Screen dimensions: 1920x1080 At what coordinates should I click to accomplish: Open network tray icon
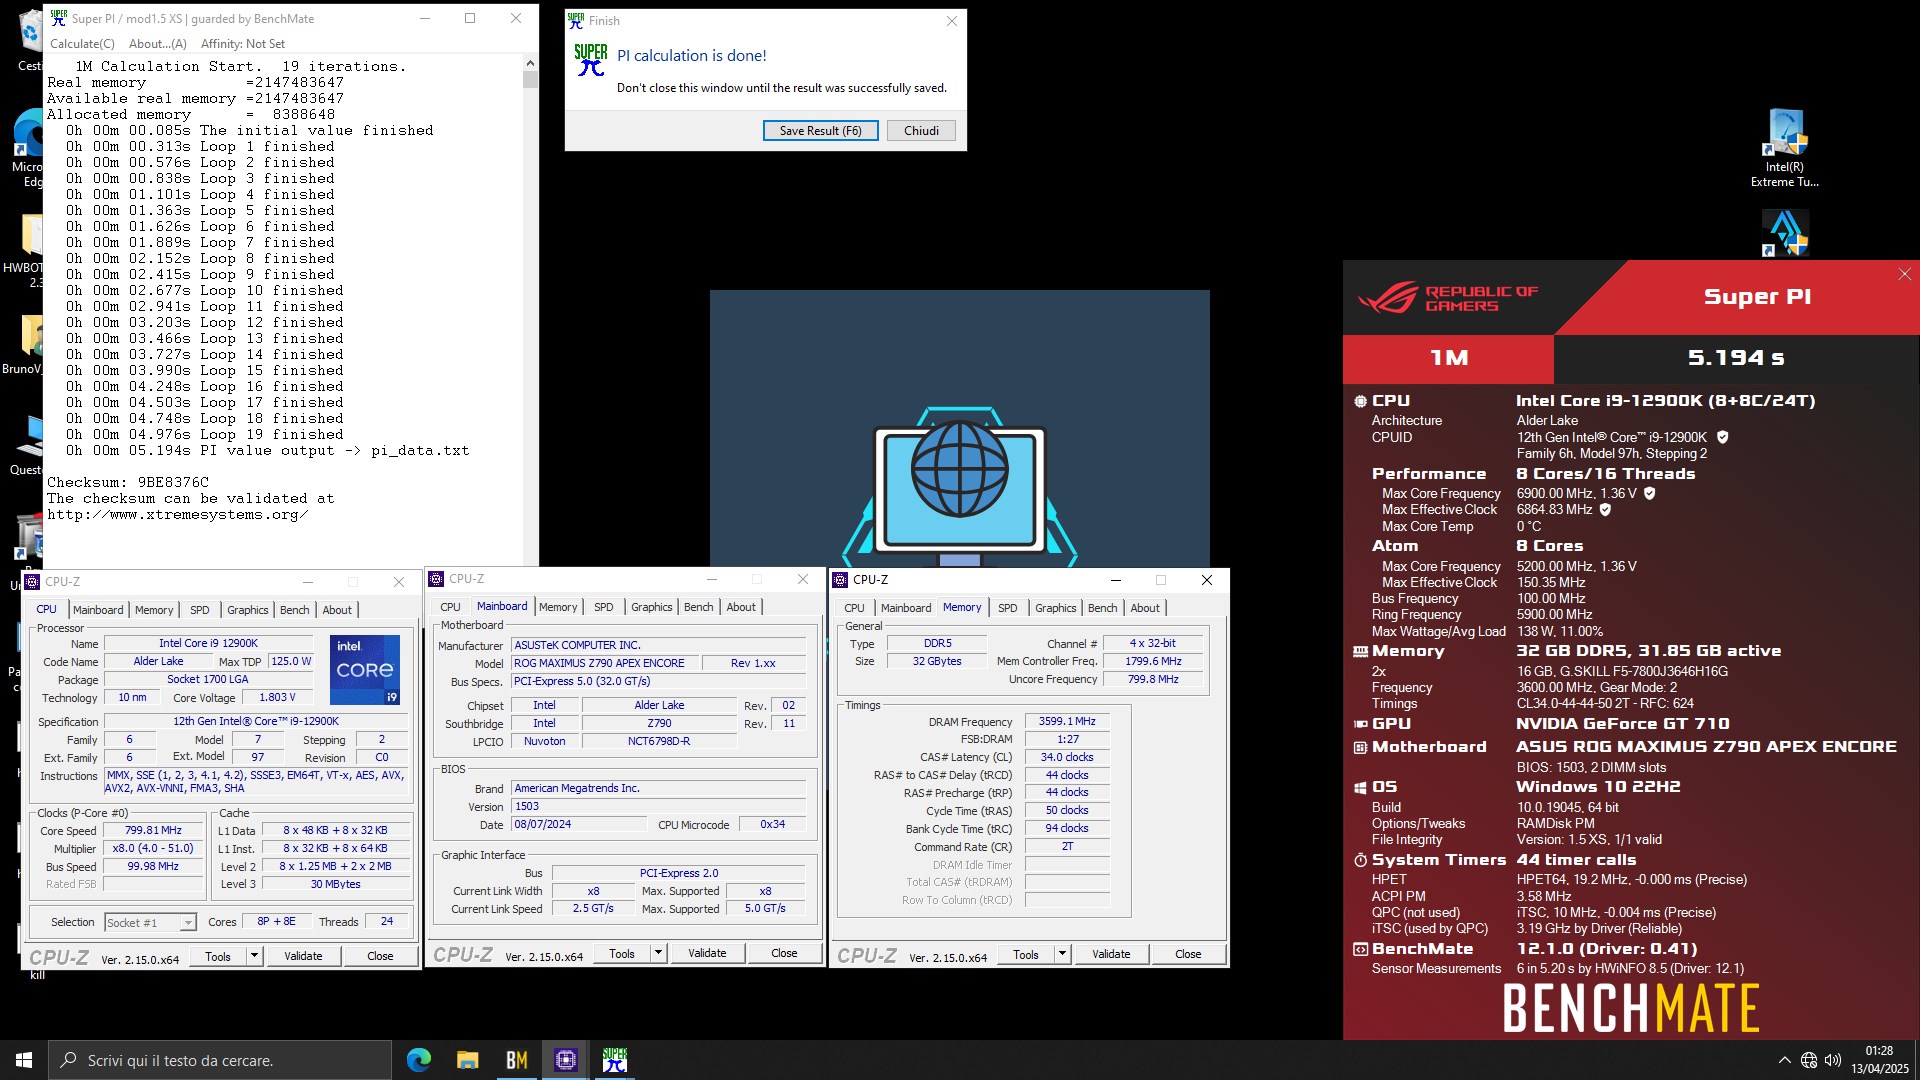[1808, 1060]
